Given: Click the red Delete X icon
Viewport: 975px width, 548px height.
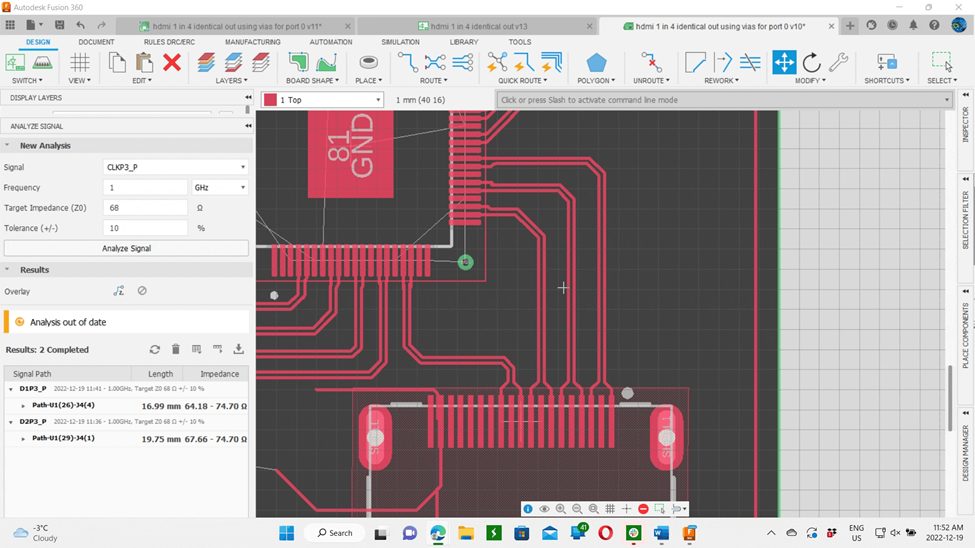Looking at the screenshot, I should [172, 63].
